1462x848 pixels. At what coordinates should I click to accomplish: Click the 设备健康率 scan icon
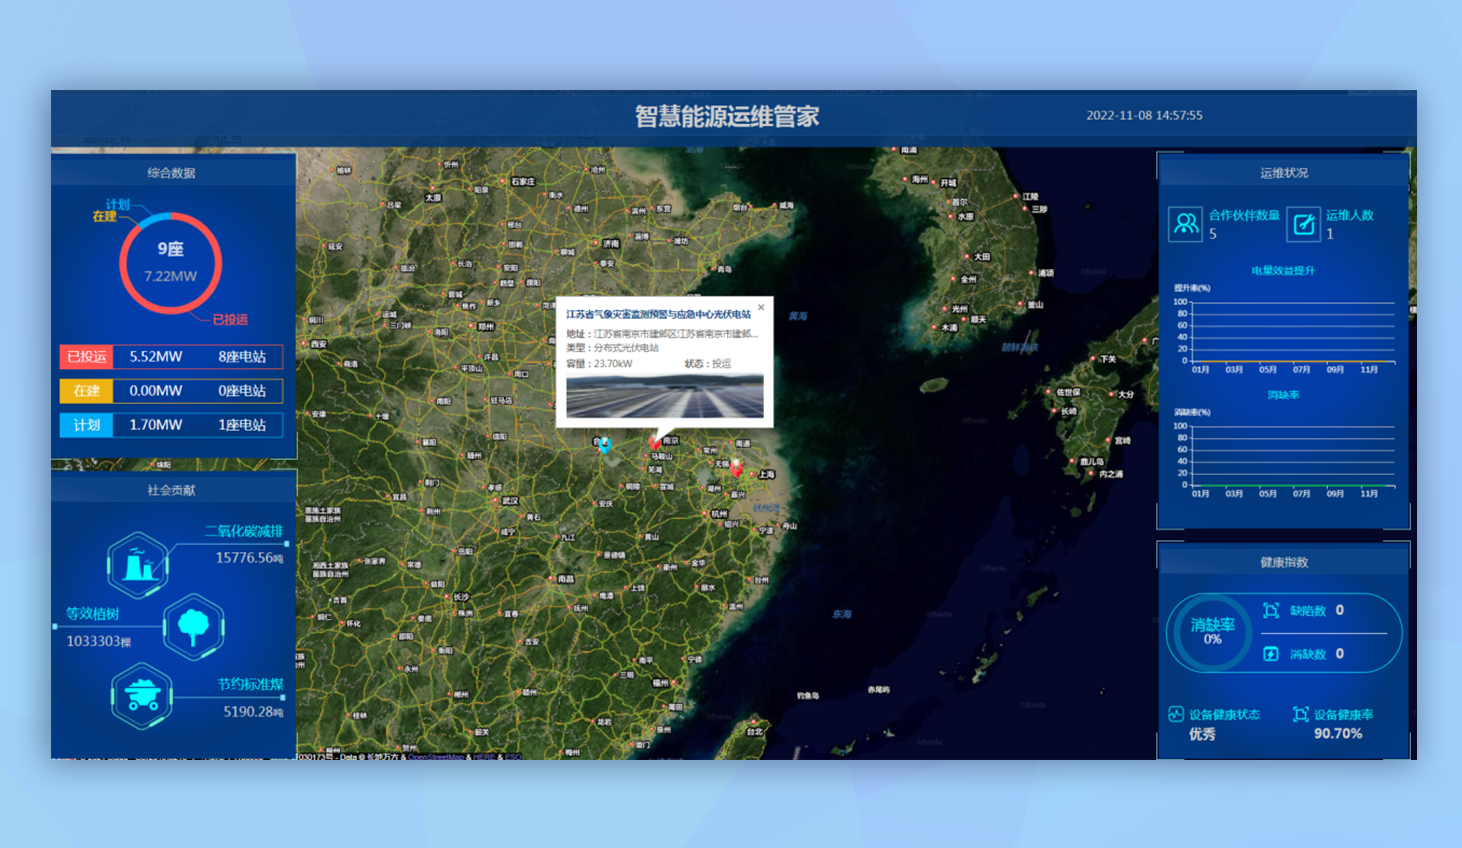click(x=1300, y=714)
